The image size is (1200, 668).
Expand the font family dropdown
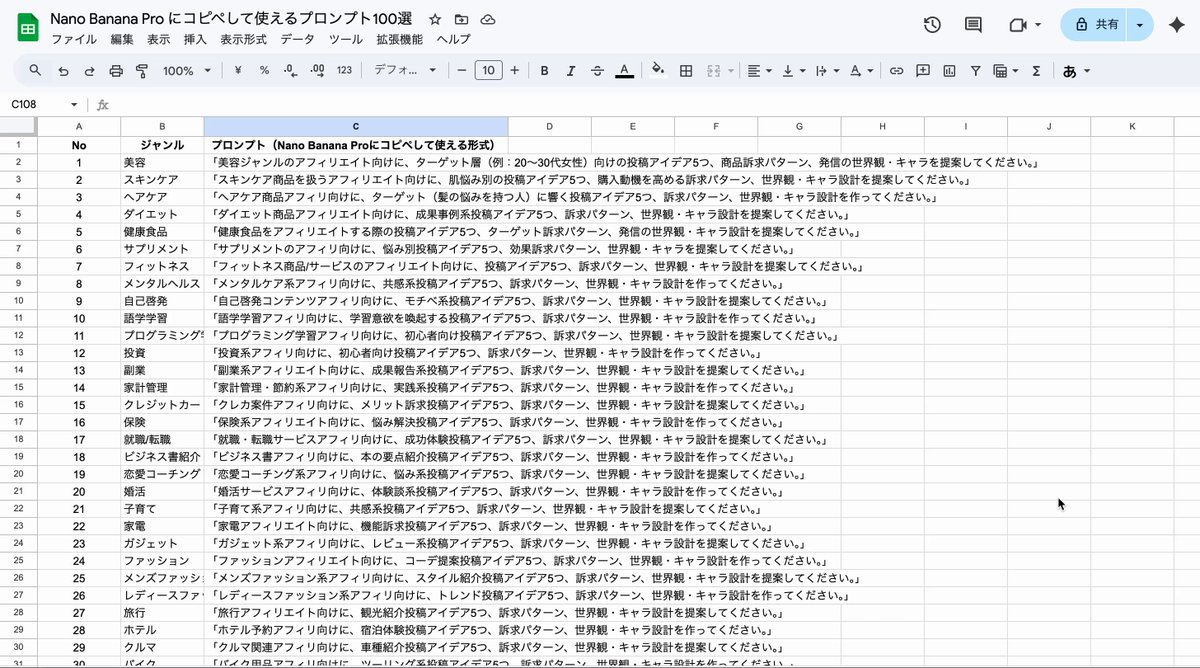pos(405,71)
